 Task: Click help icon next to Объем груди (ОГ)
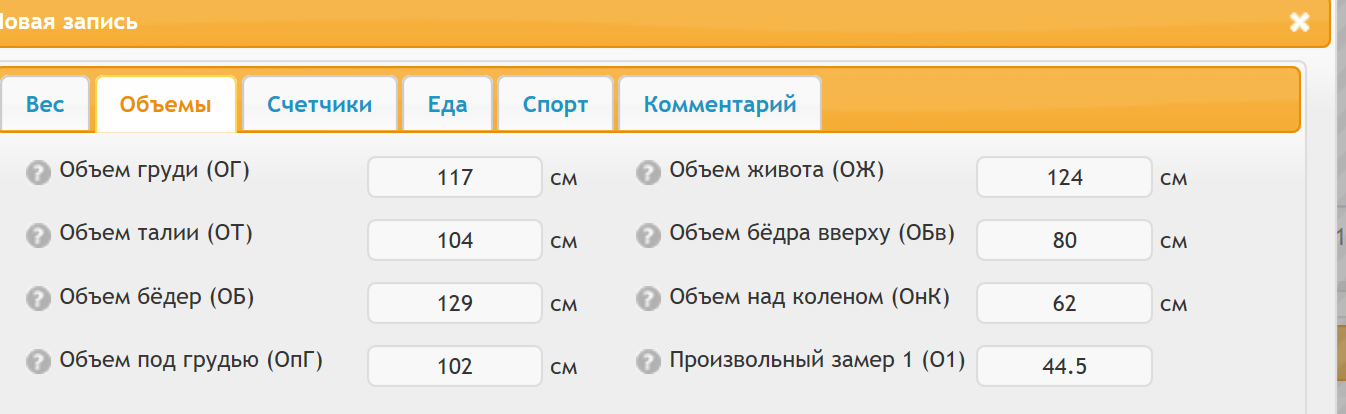[x=38, y=172]
